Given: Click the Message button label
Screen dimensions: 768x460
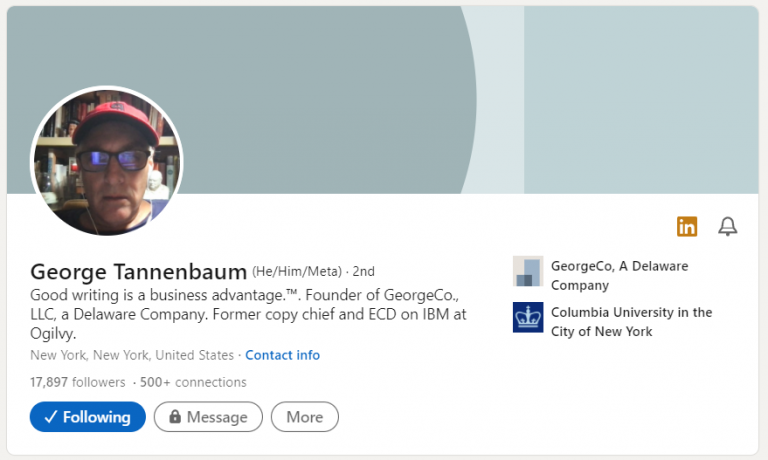Looking at the screenshot, I should tap(217, 417).
